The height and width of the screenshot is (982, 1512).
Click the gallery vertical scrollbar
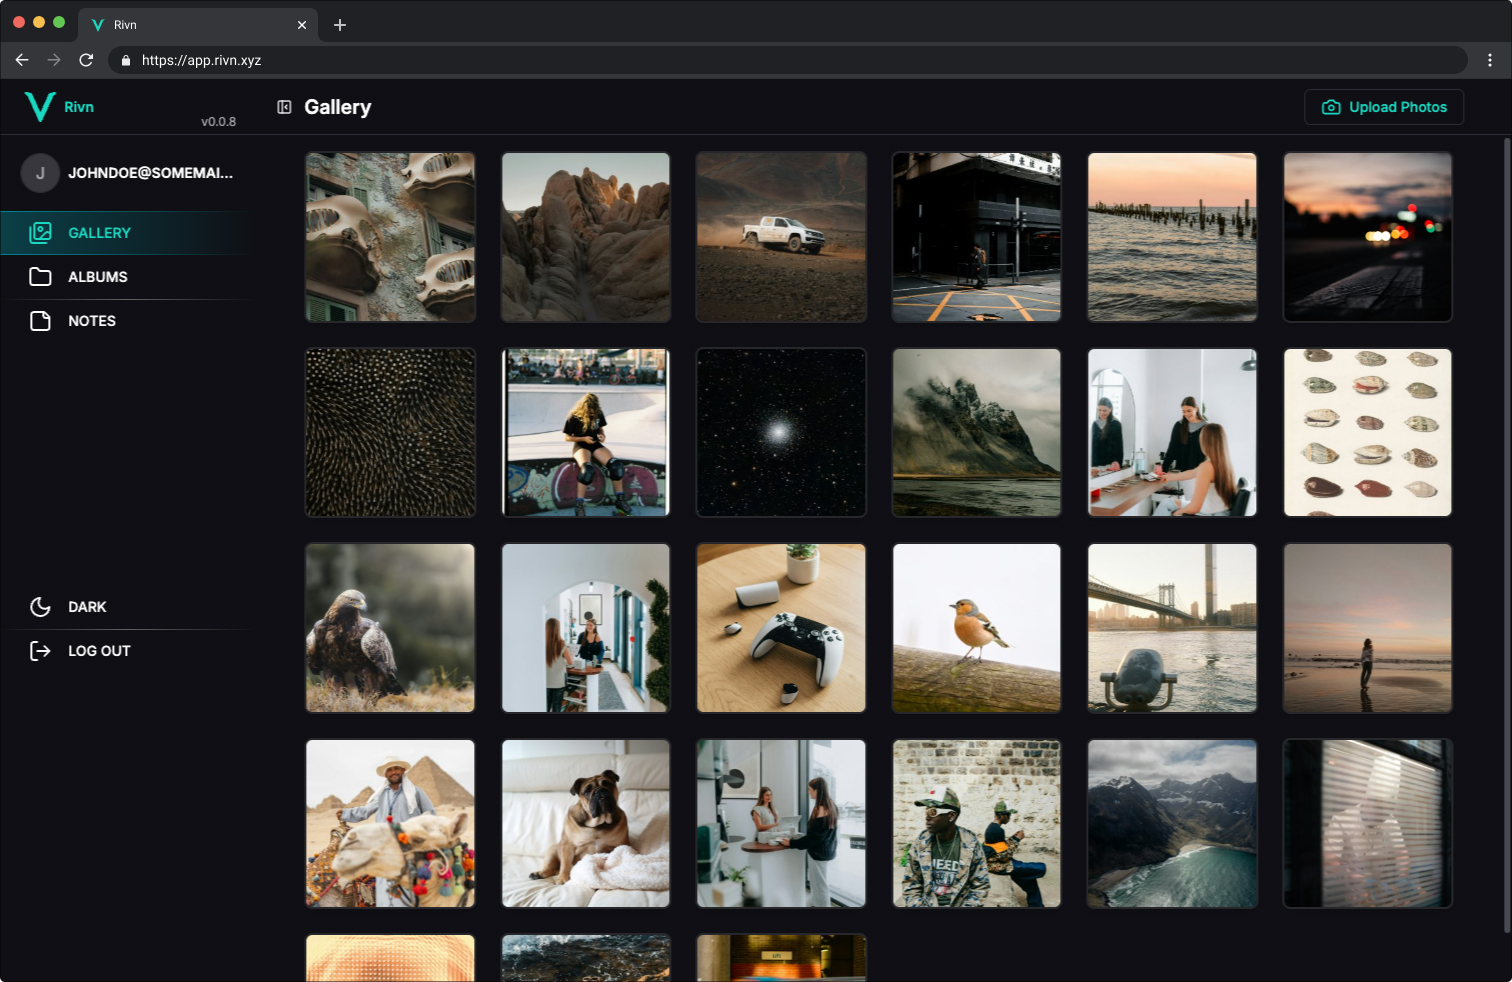1507,535
